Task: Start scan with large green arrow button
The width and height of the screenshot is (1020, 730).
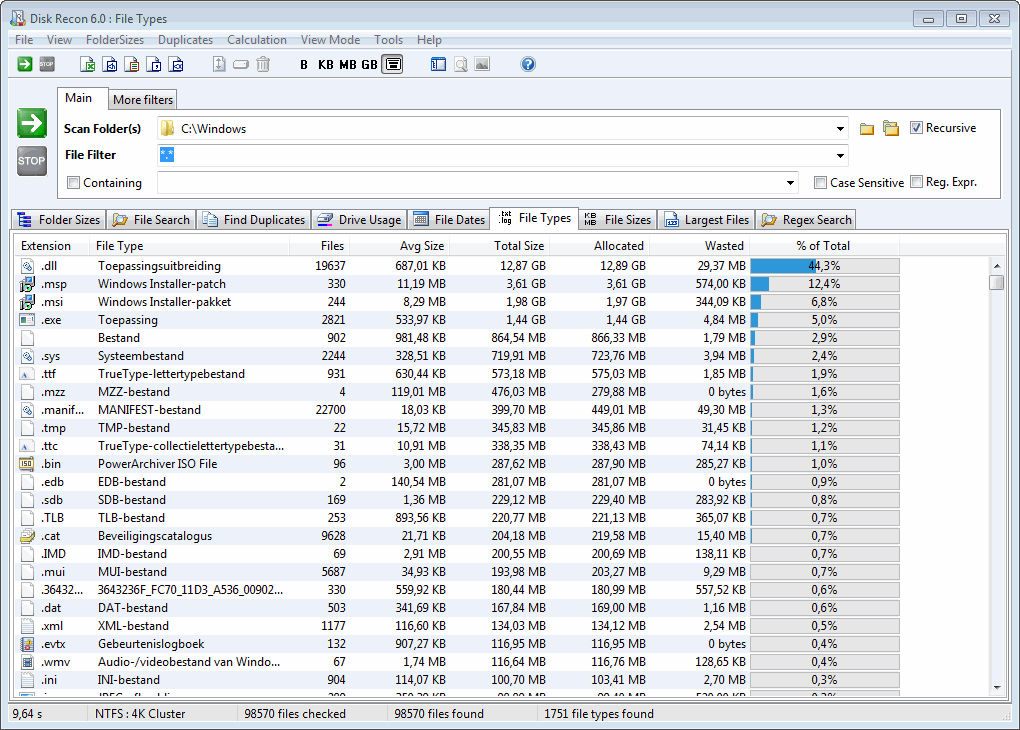Action: (x=32, y=123)
